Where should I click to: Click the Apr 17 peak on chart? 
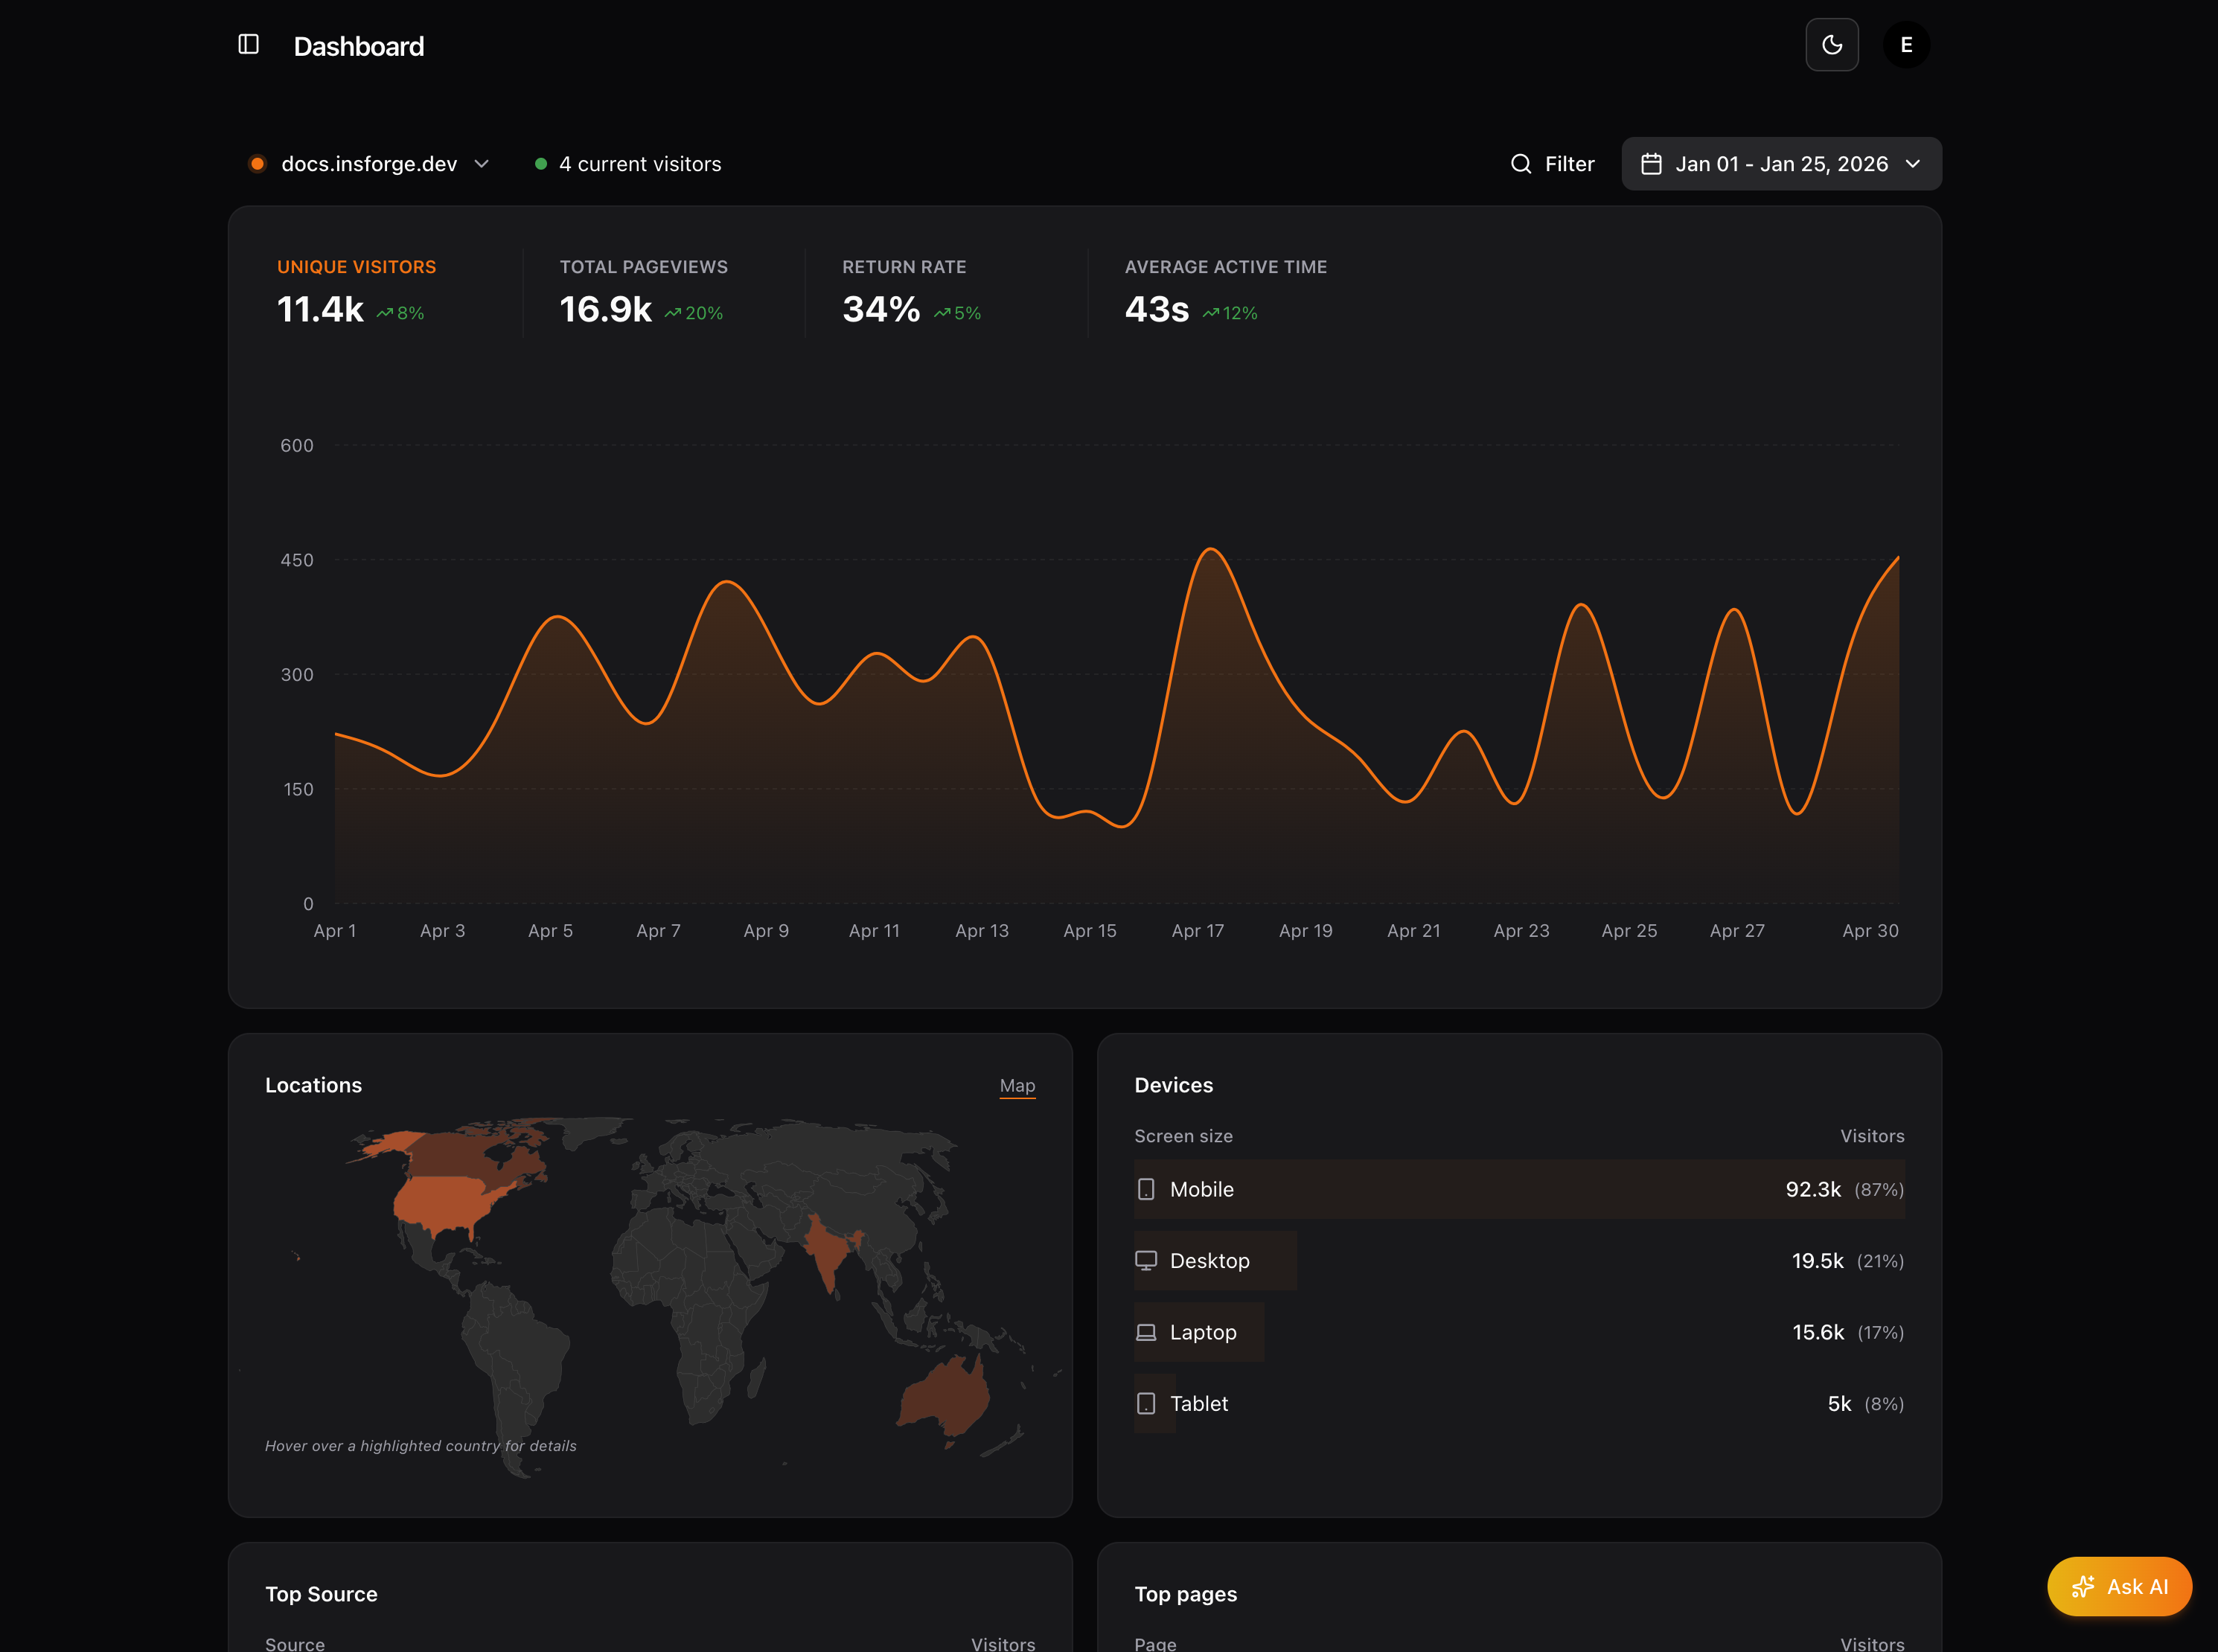(x=1211, y=549)
